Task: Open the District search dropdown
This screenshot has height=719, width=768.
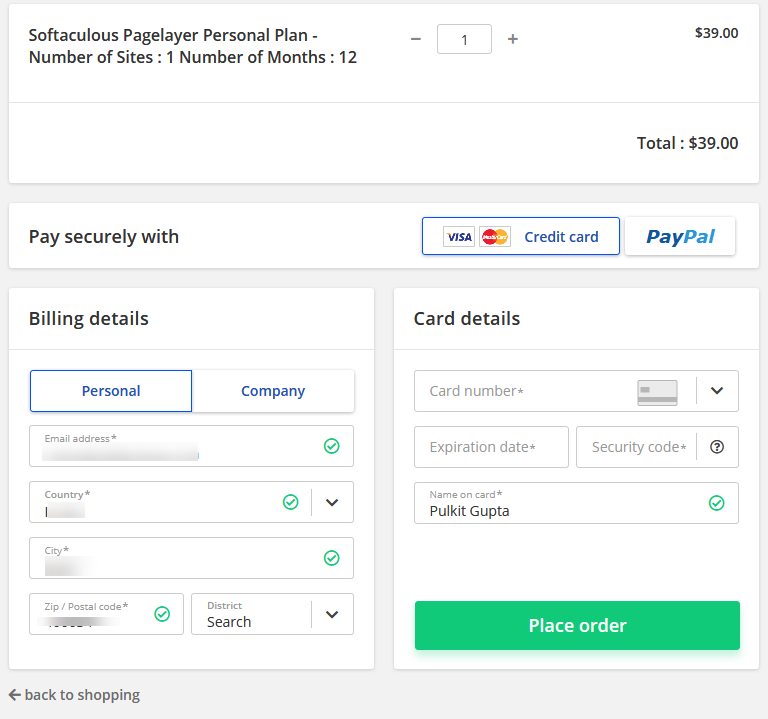Action: [333, 614]
